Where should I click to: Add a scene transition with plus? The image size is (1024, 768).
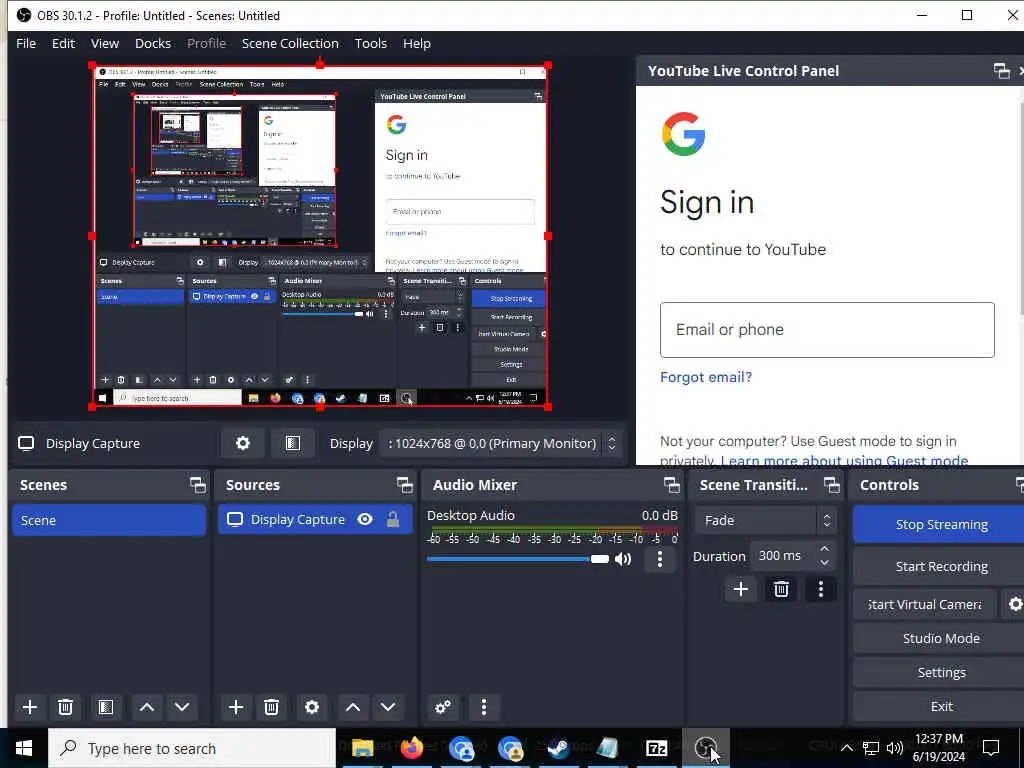pyautogui.click(x=741, y=589)
